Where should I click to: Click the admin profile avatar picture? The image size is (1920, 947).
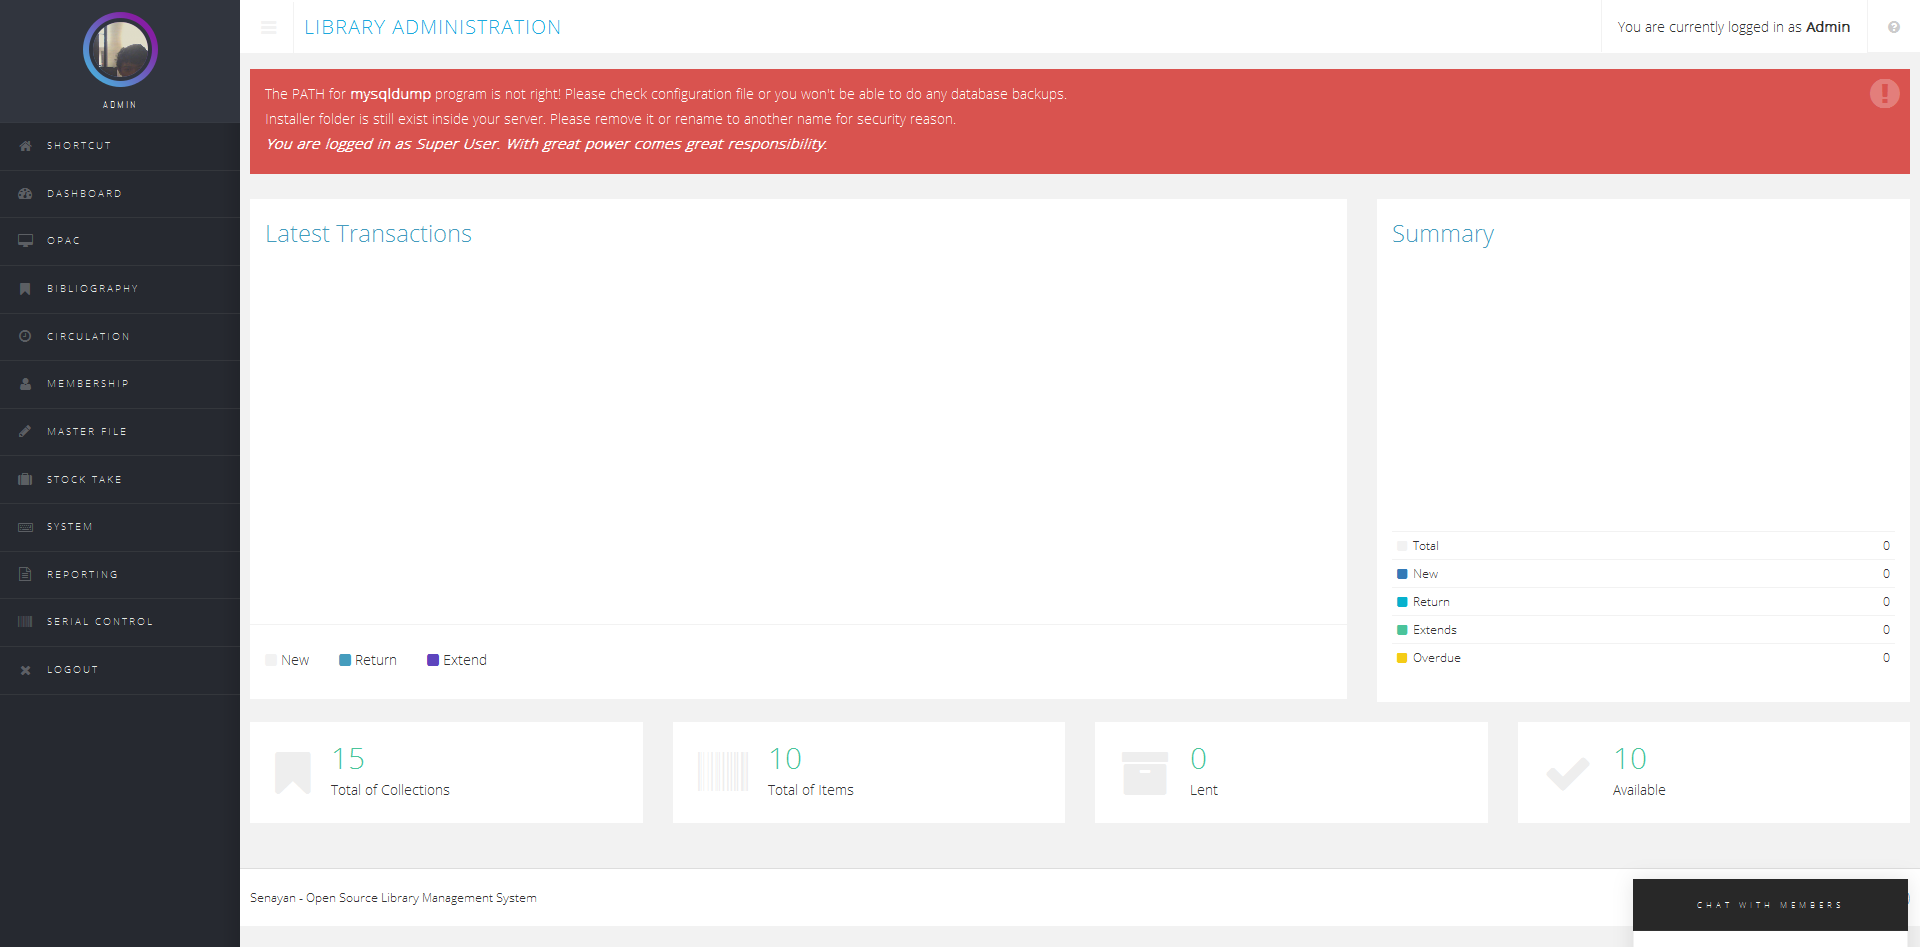tap(120, 50)
